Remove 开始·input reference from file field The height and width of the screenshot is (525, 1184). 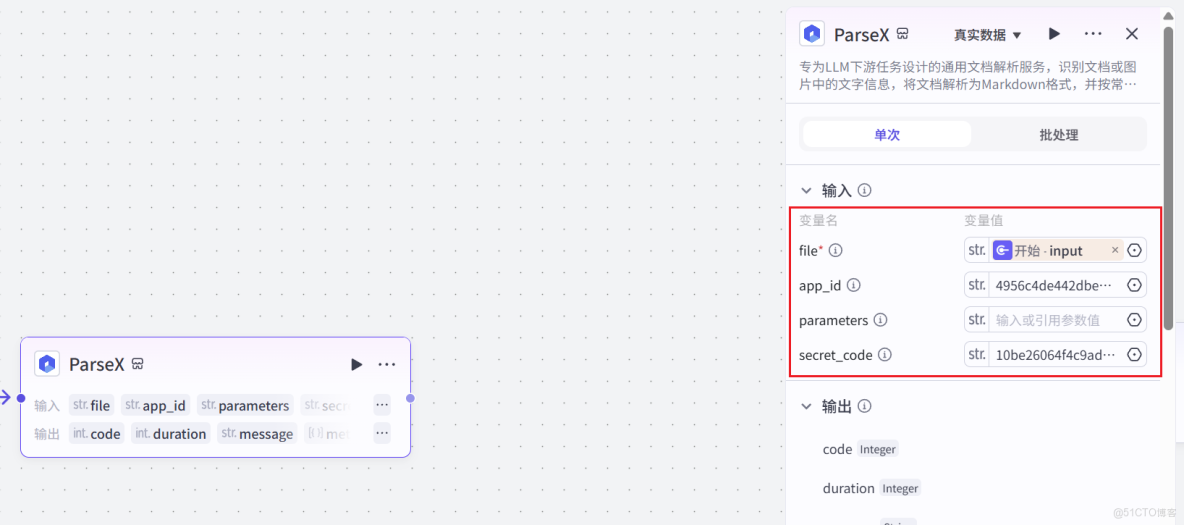pos(1115,250)
